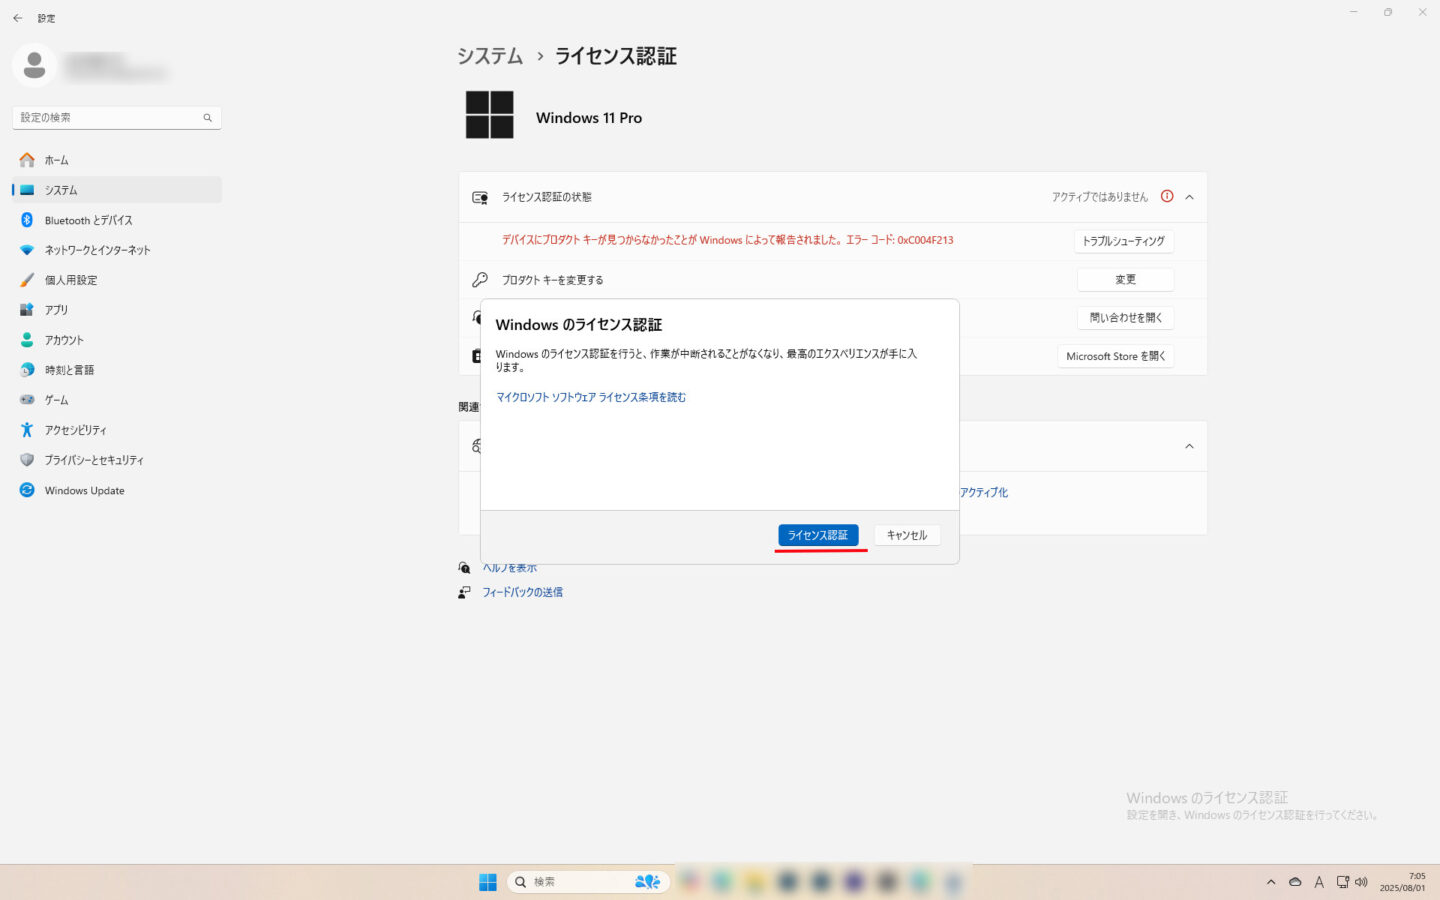Screen dimensions: 1440x900
Task: Click the network Wi-Fi icon in sidebar
Action: 27,250
